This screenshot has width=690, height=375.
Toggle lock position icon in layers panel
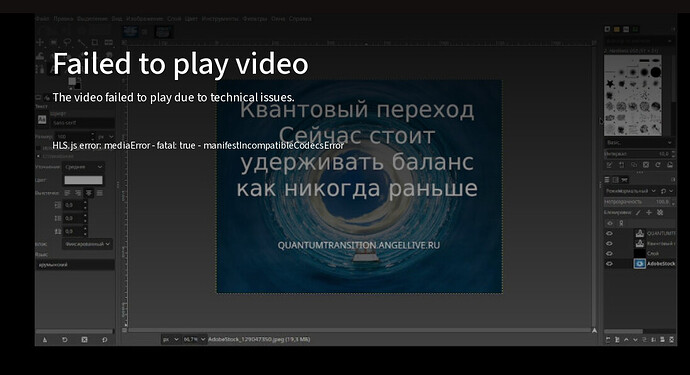pos(649,212)
